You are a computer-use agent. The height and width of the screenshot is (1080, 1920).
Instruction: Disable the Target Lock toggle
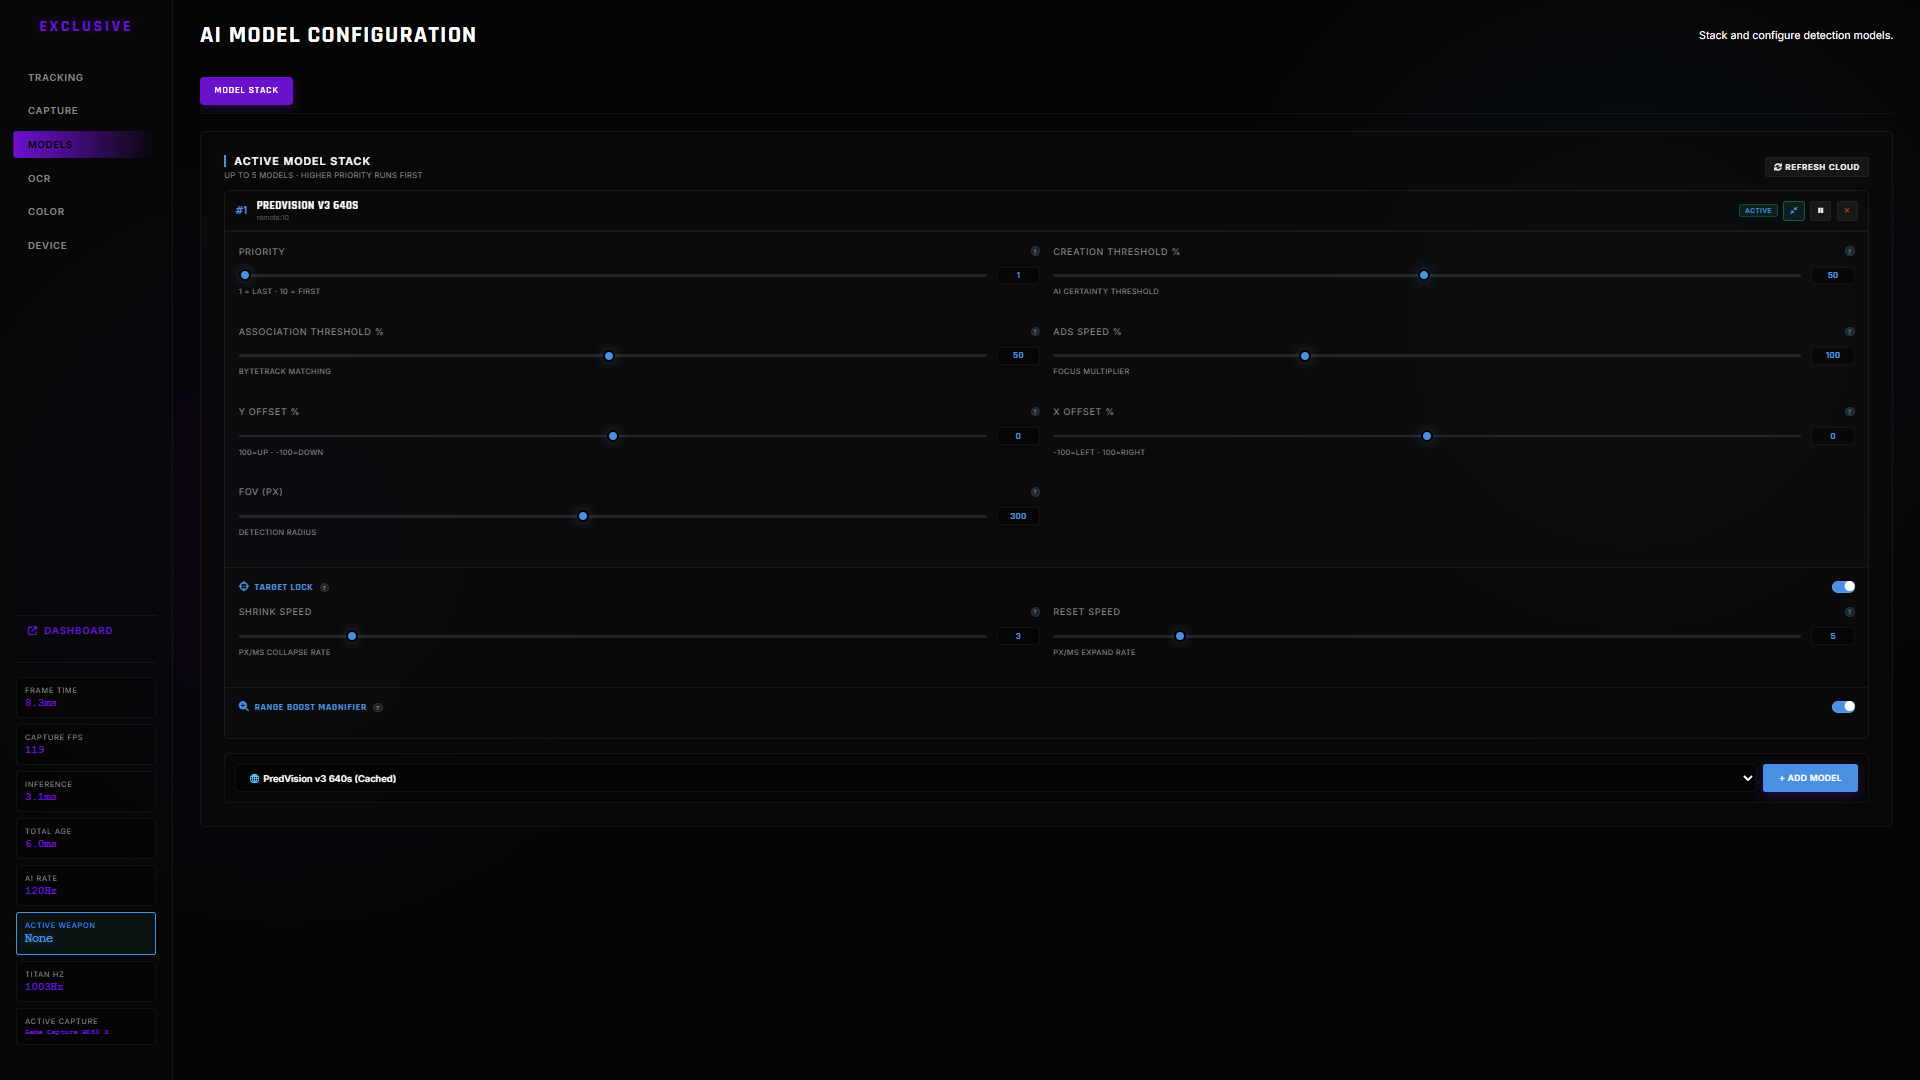1843,587
